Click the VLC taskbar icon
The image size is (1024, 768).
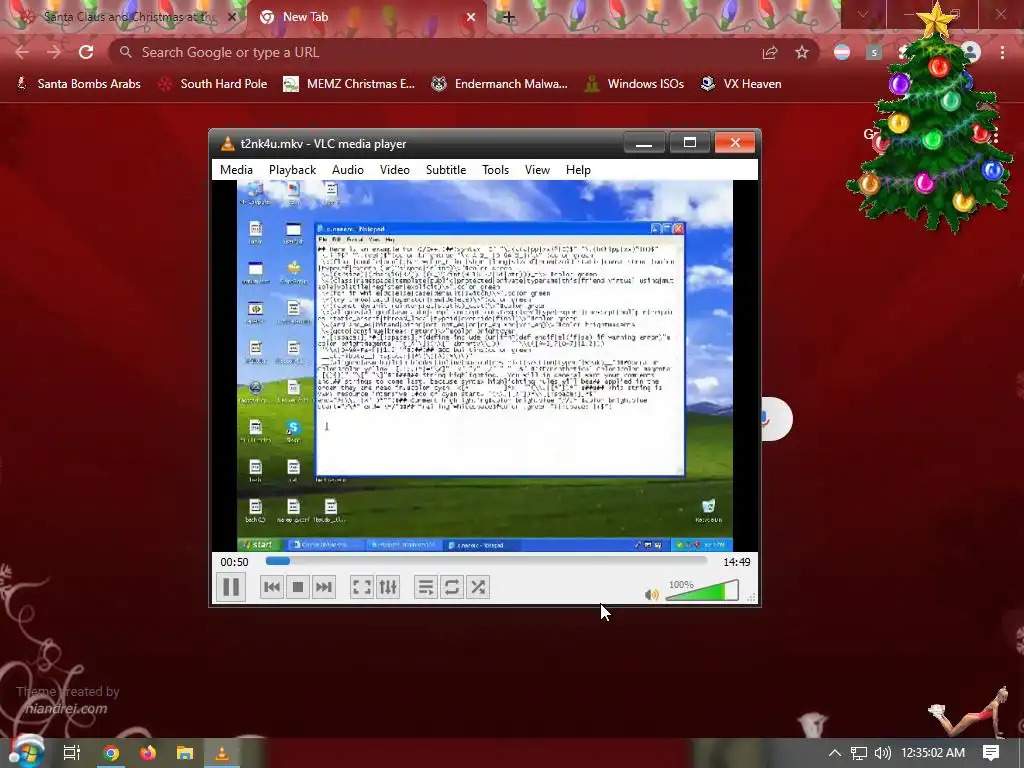222,753
